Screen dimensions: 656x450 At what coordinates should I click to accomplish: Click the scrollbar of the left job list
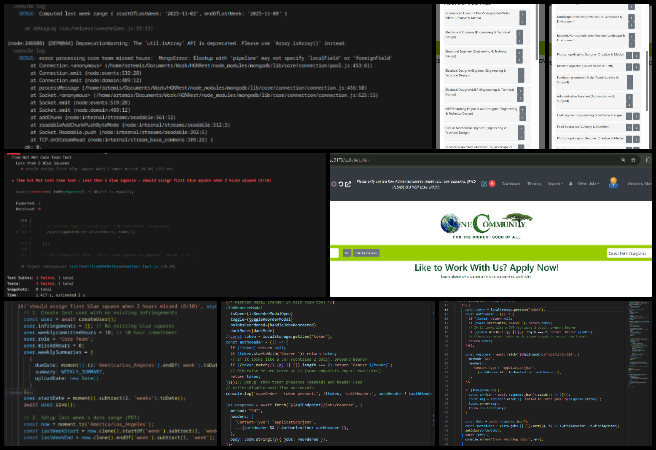coord(538,33)
